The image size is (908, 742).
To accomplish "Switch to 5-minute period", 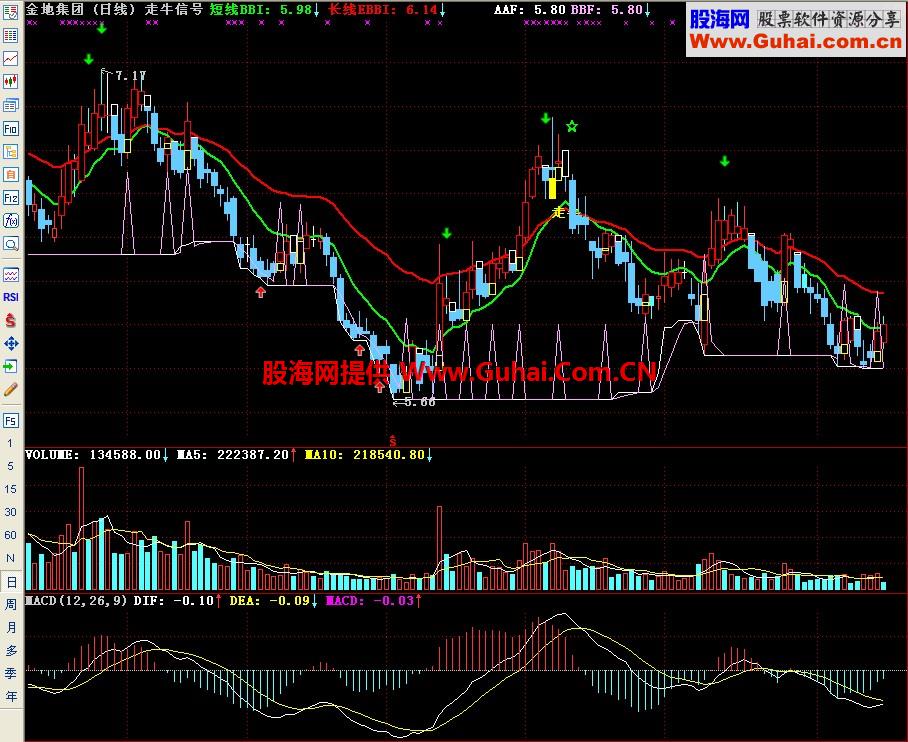I will [10, 466].
